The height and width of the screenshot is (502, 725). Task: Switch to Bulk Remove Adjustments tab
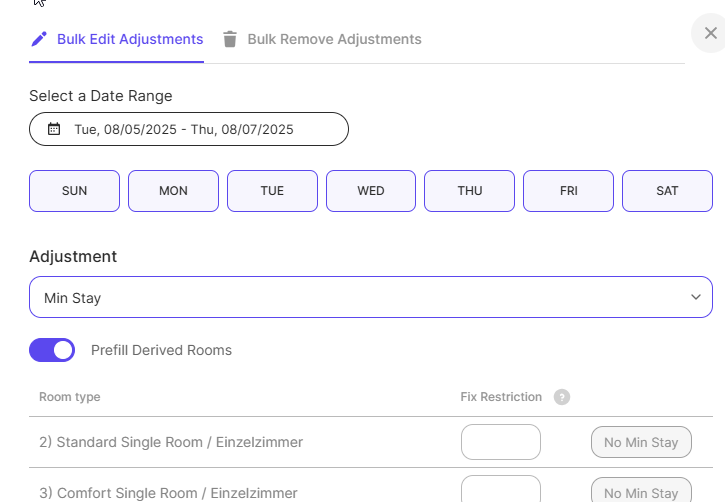click(x=334, y=40)
